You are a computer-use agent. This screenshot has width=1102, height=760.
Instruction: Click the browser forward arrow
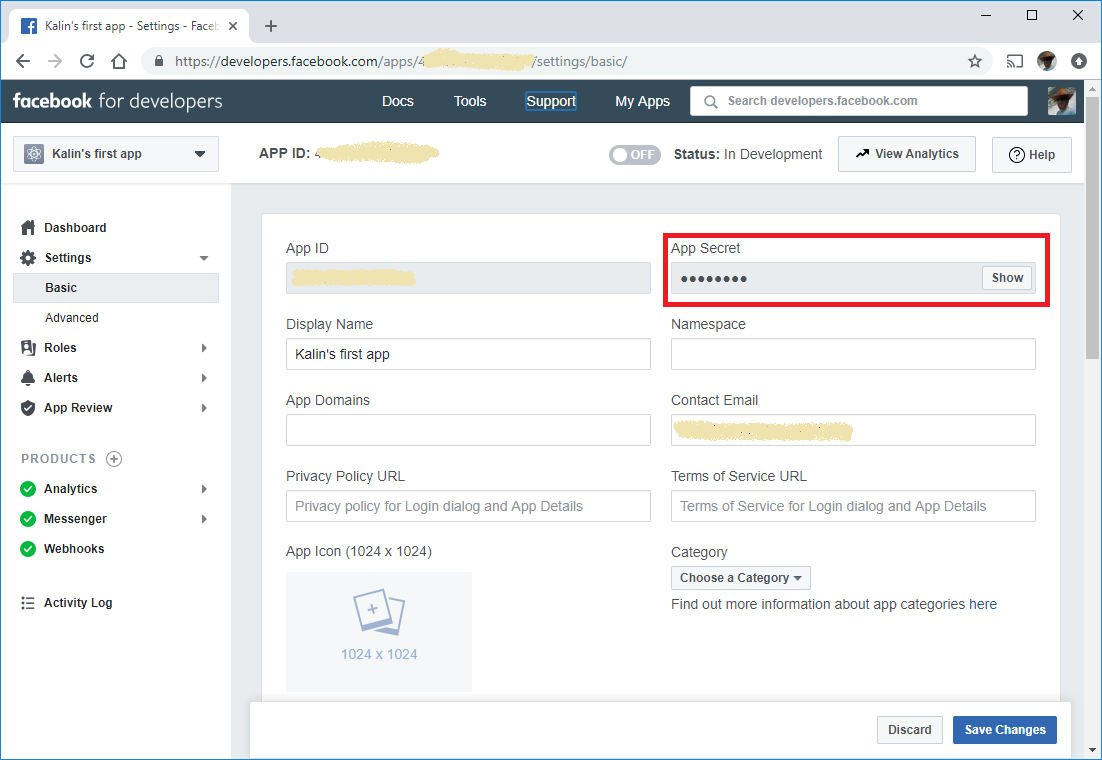55,61
